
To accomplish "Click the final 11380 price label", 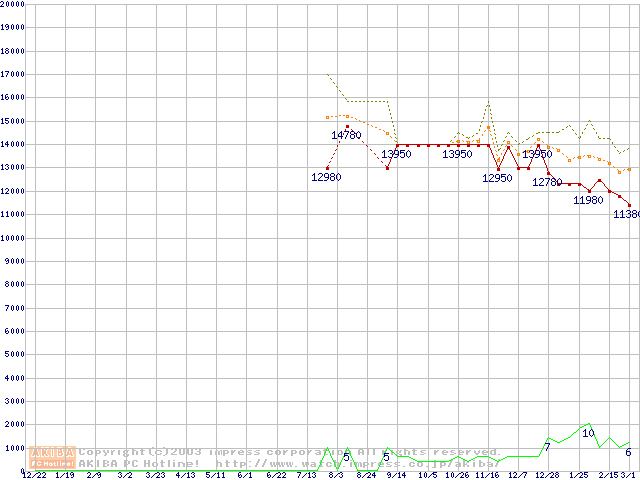I will pos(625,214).
